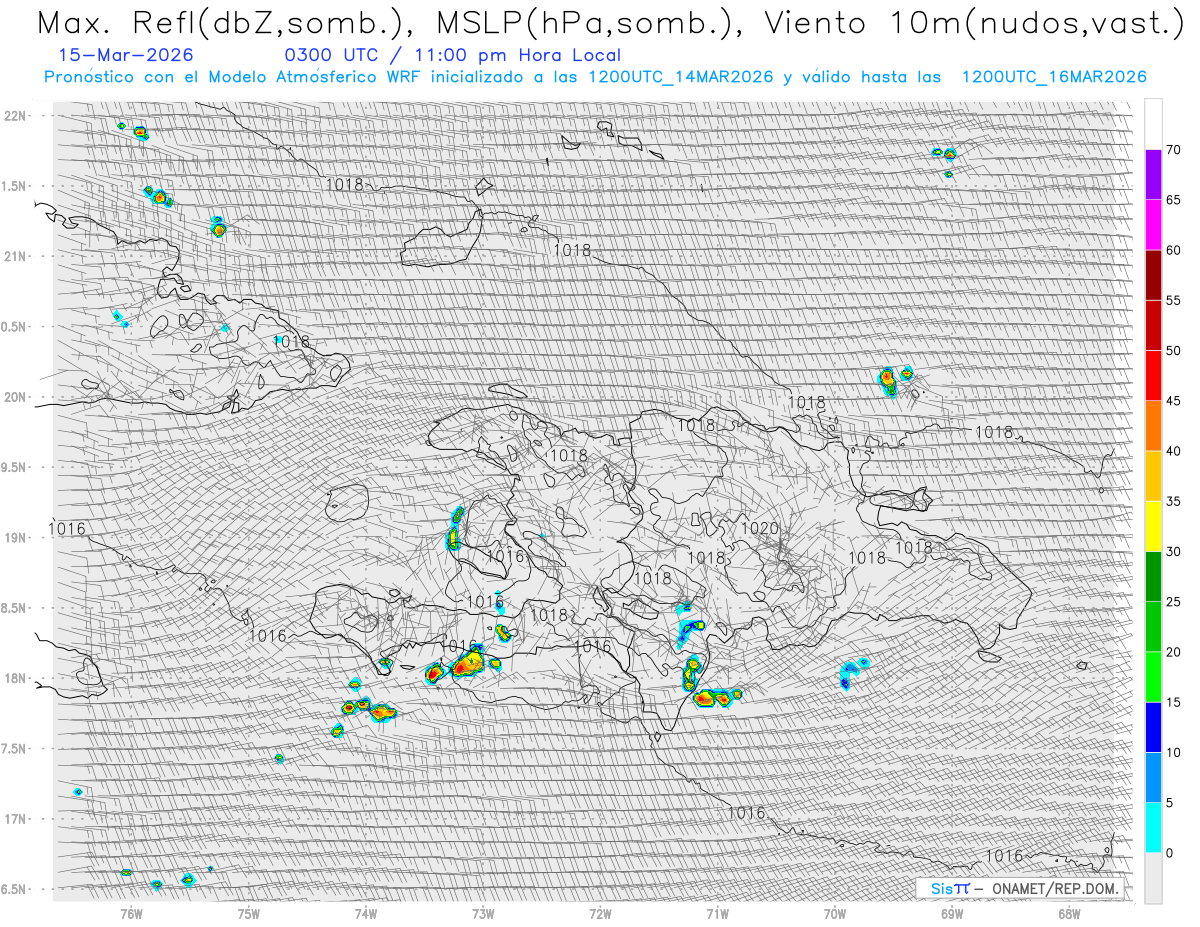Screen dimensions: 1200x927
Task: Click the '74W' longitude axis label
Action: (366, 914)
